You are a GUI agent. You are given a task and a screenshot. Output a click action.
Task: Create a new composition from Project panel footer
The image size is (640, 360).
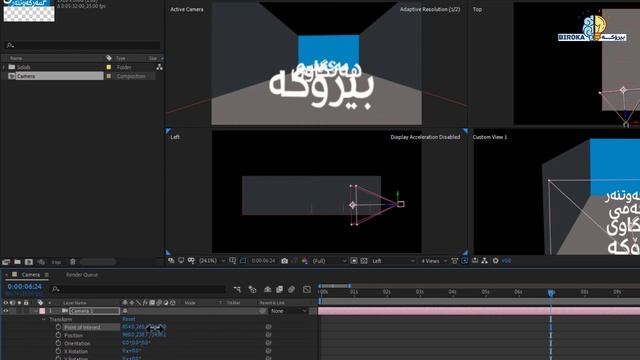29,262
